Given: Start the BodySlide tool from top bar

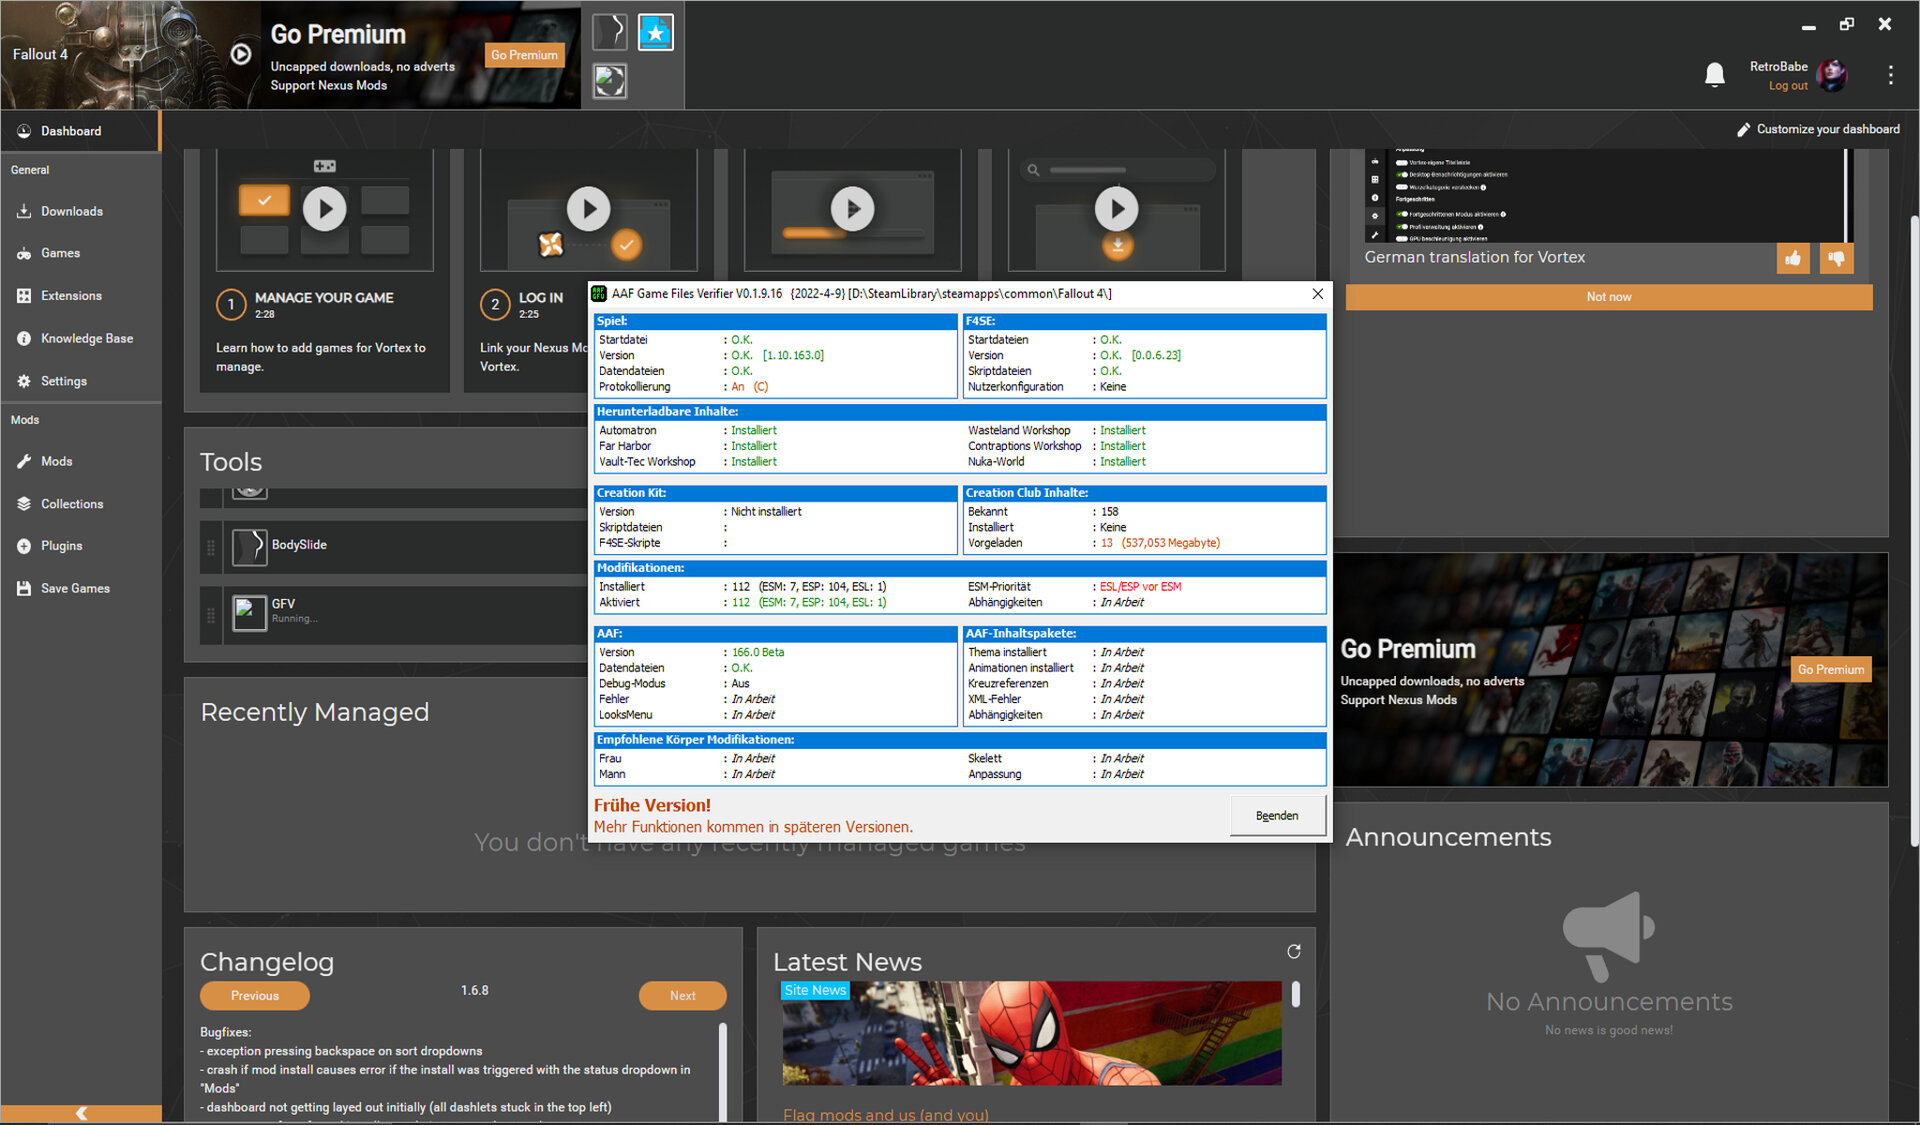Looking at the screenshot, I should [x=609, y=32].
